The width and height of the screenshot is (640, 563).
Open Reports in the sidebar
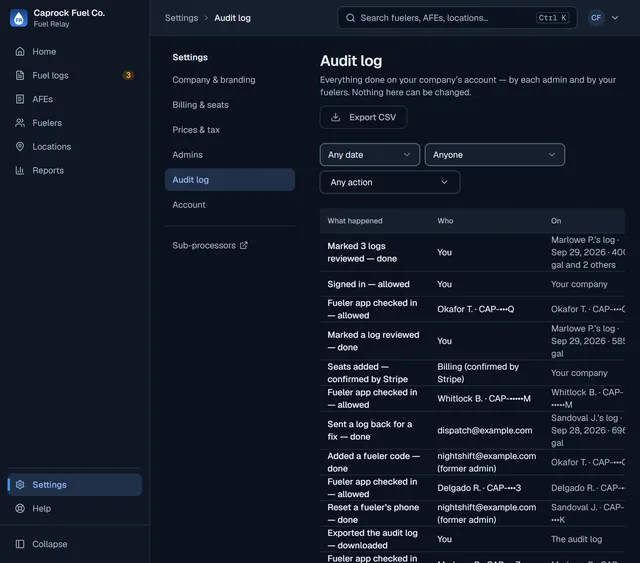tap(74, 170)
